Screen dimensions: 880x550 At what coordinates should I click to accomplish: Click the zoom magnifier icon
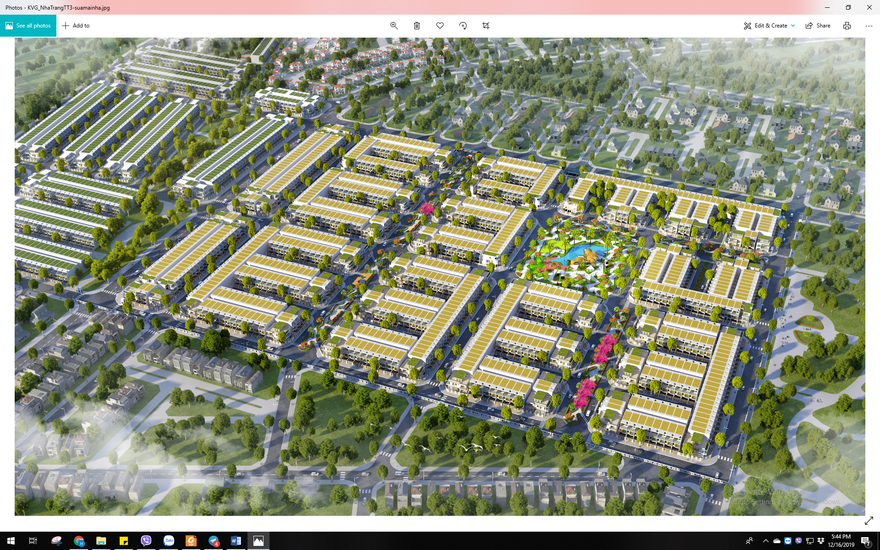click(x=394, y=25)
